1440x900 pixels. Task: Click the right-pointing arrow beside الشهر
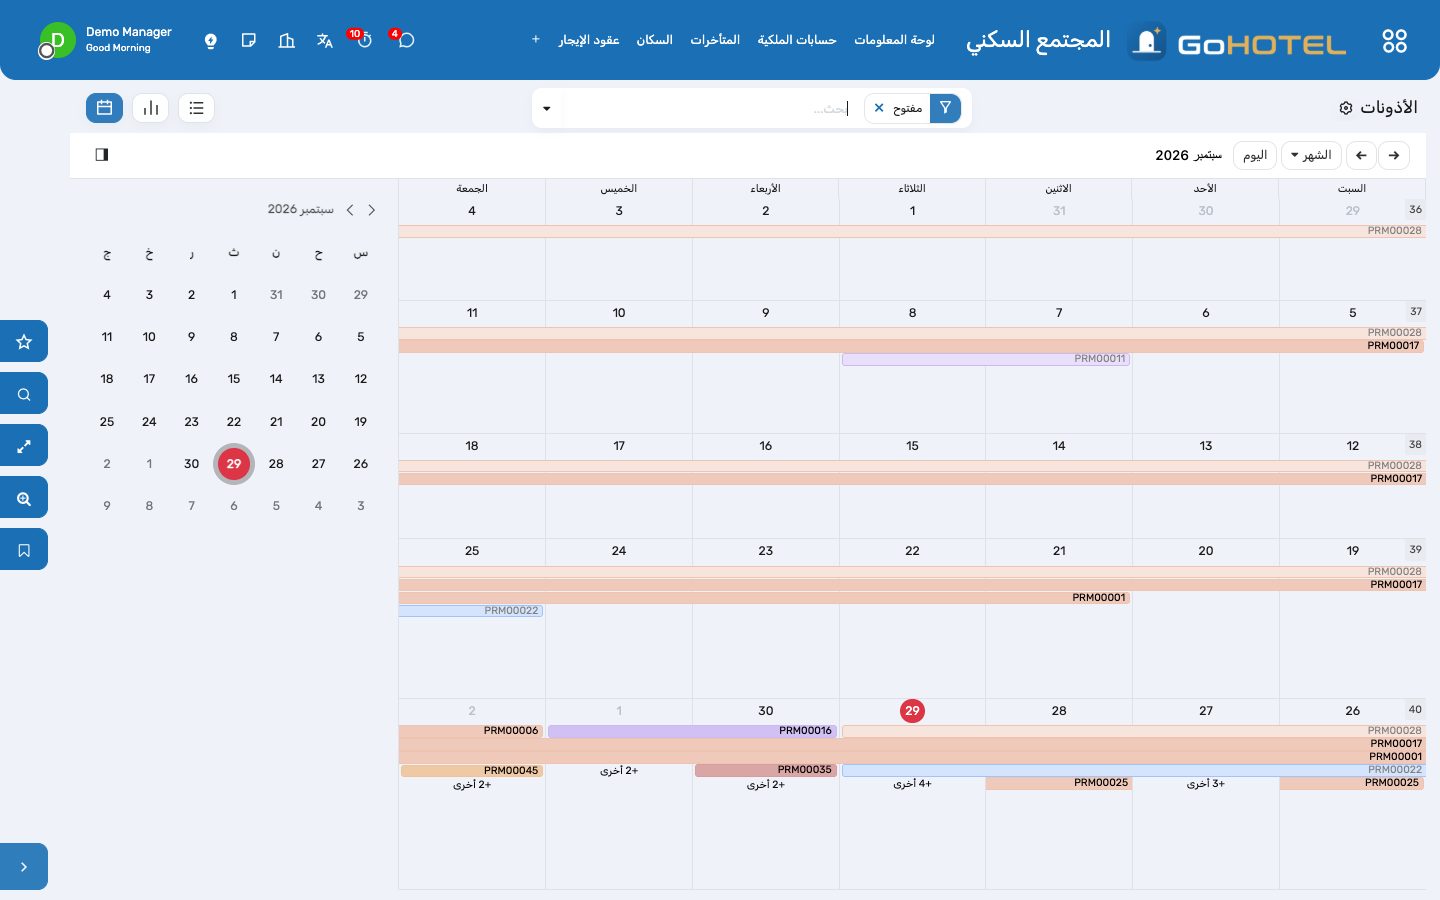tap(1394, 155)
